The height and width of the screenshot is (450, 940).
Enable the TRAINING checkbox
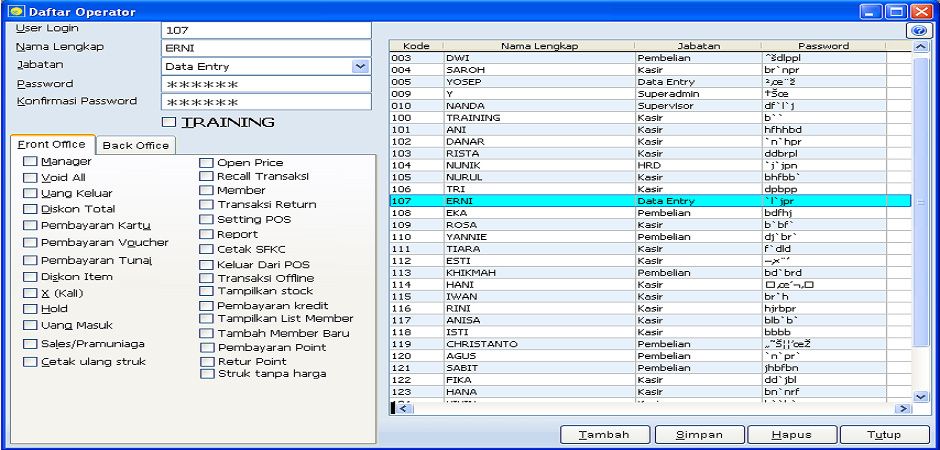tap(170, 122)
